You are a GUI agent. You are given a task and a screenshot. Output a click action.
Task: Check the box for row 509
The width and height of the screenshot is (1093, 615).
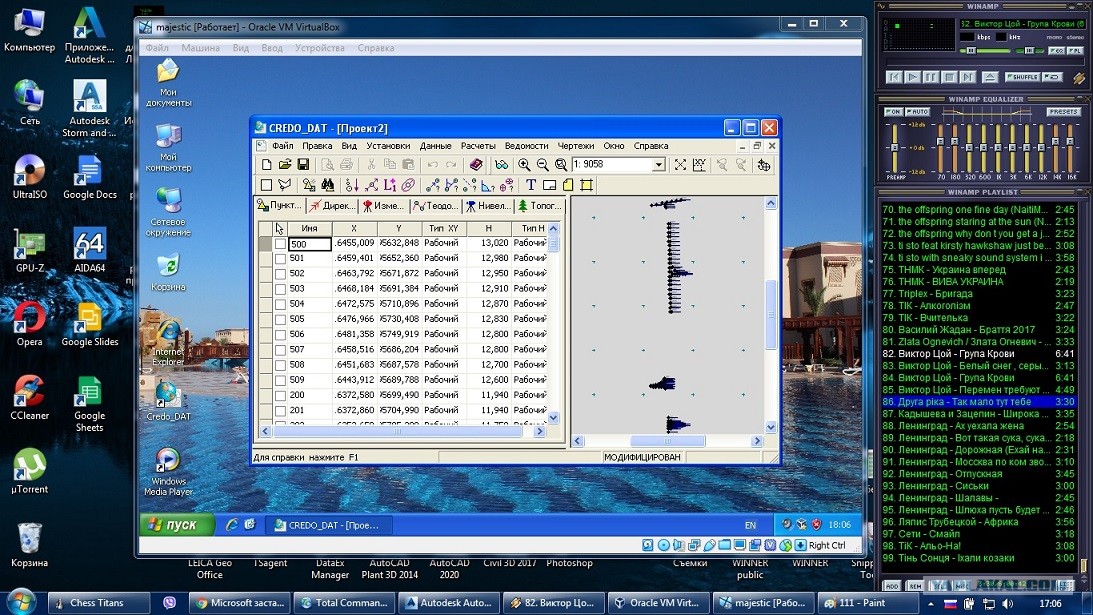pyautogui.click(x=280, y=381)
